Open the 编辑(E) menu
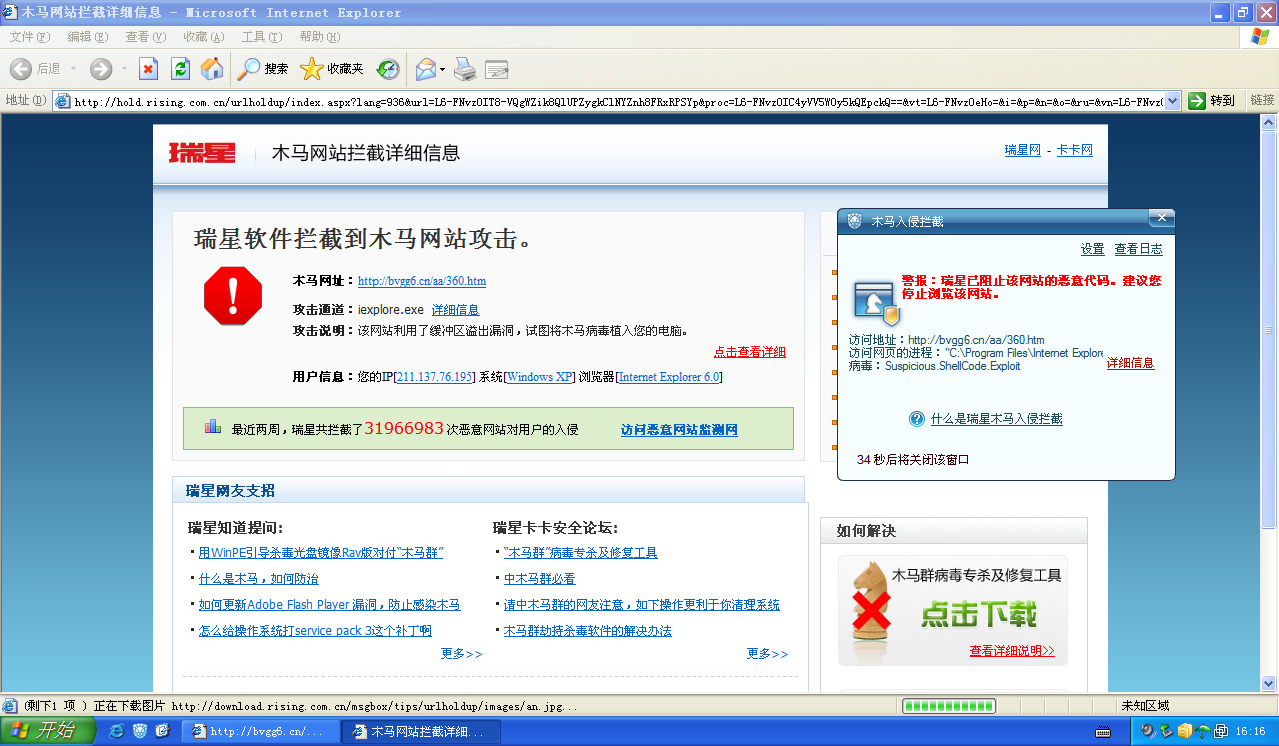Screen dimensions: 1279x746 [88, 37]
